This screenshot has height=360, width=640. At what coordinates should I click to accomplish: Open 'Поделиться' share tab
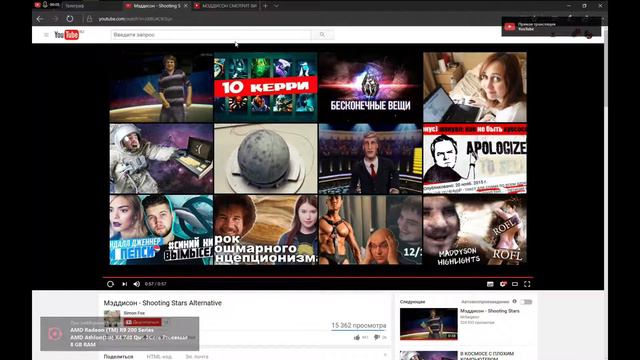click(118, 356)
